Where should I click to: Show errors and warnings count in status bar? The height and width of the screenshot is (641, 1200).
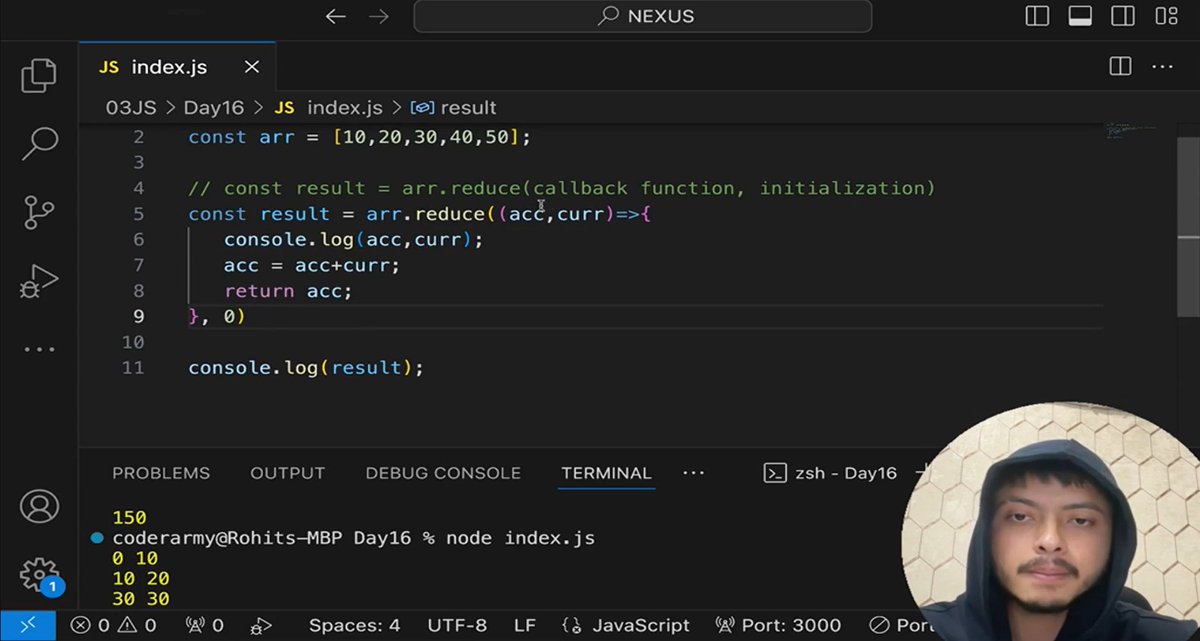(114, 625)
